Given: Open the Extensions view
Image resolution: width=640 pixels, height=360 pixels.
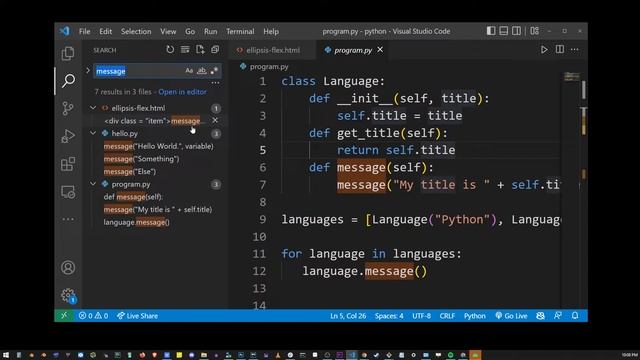Looking at the screenshot, I should tap(68, 164).
